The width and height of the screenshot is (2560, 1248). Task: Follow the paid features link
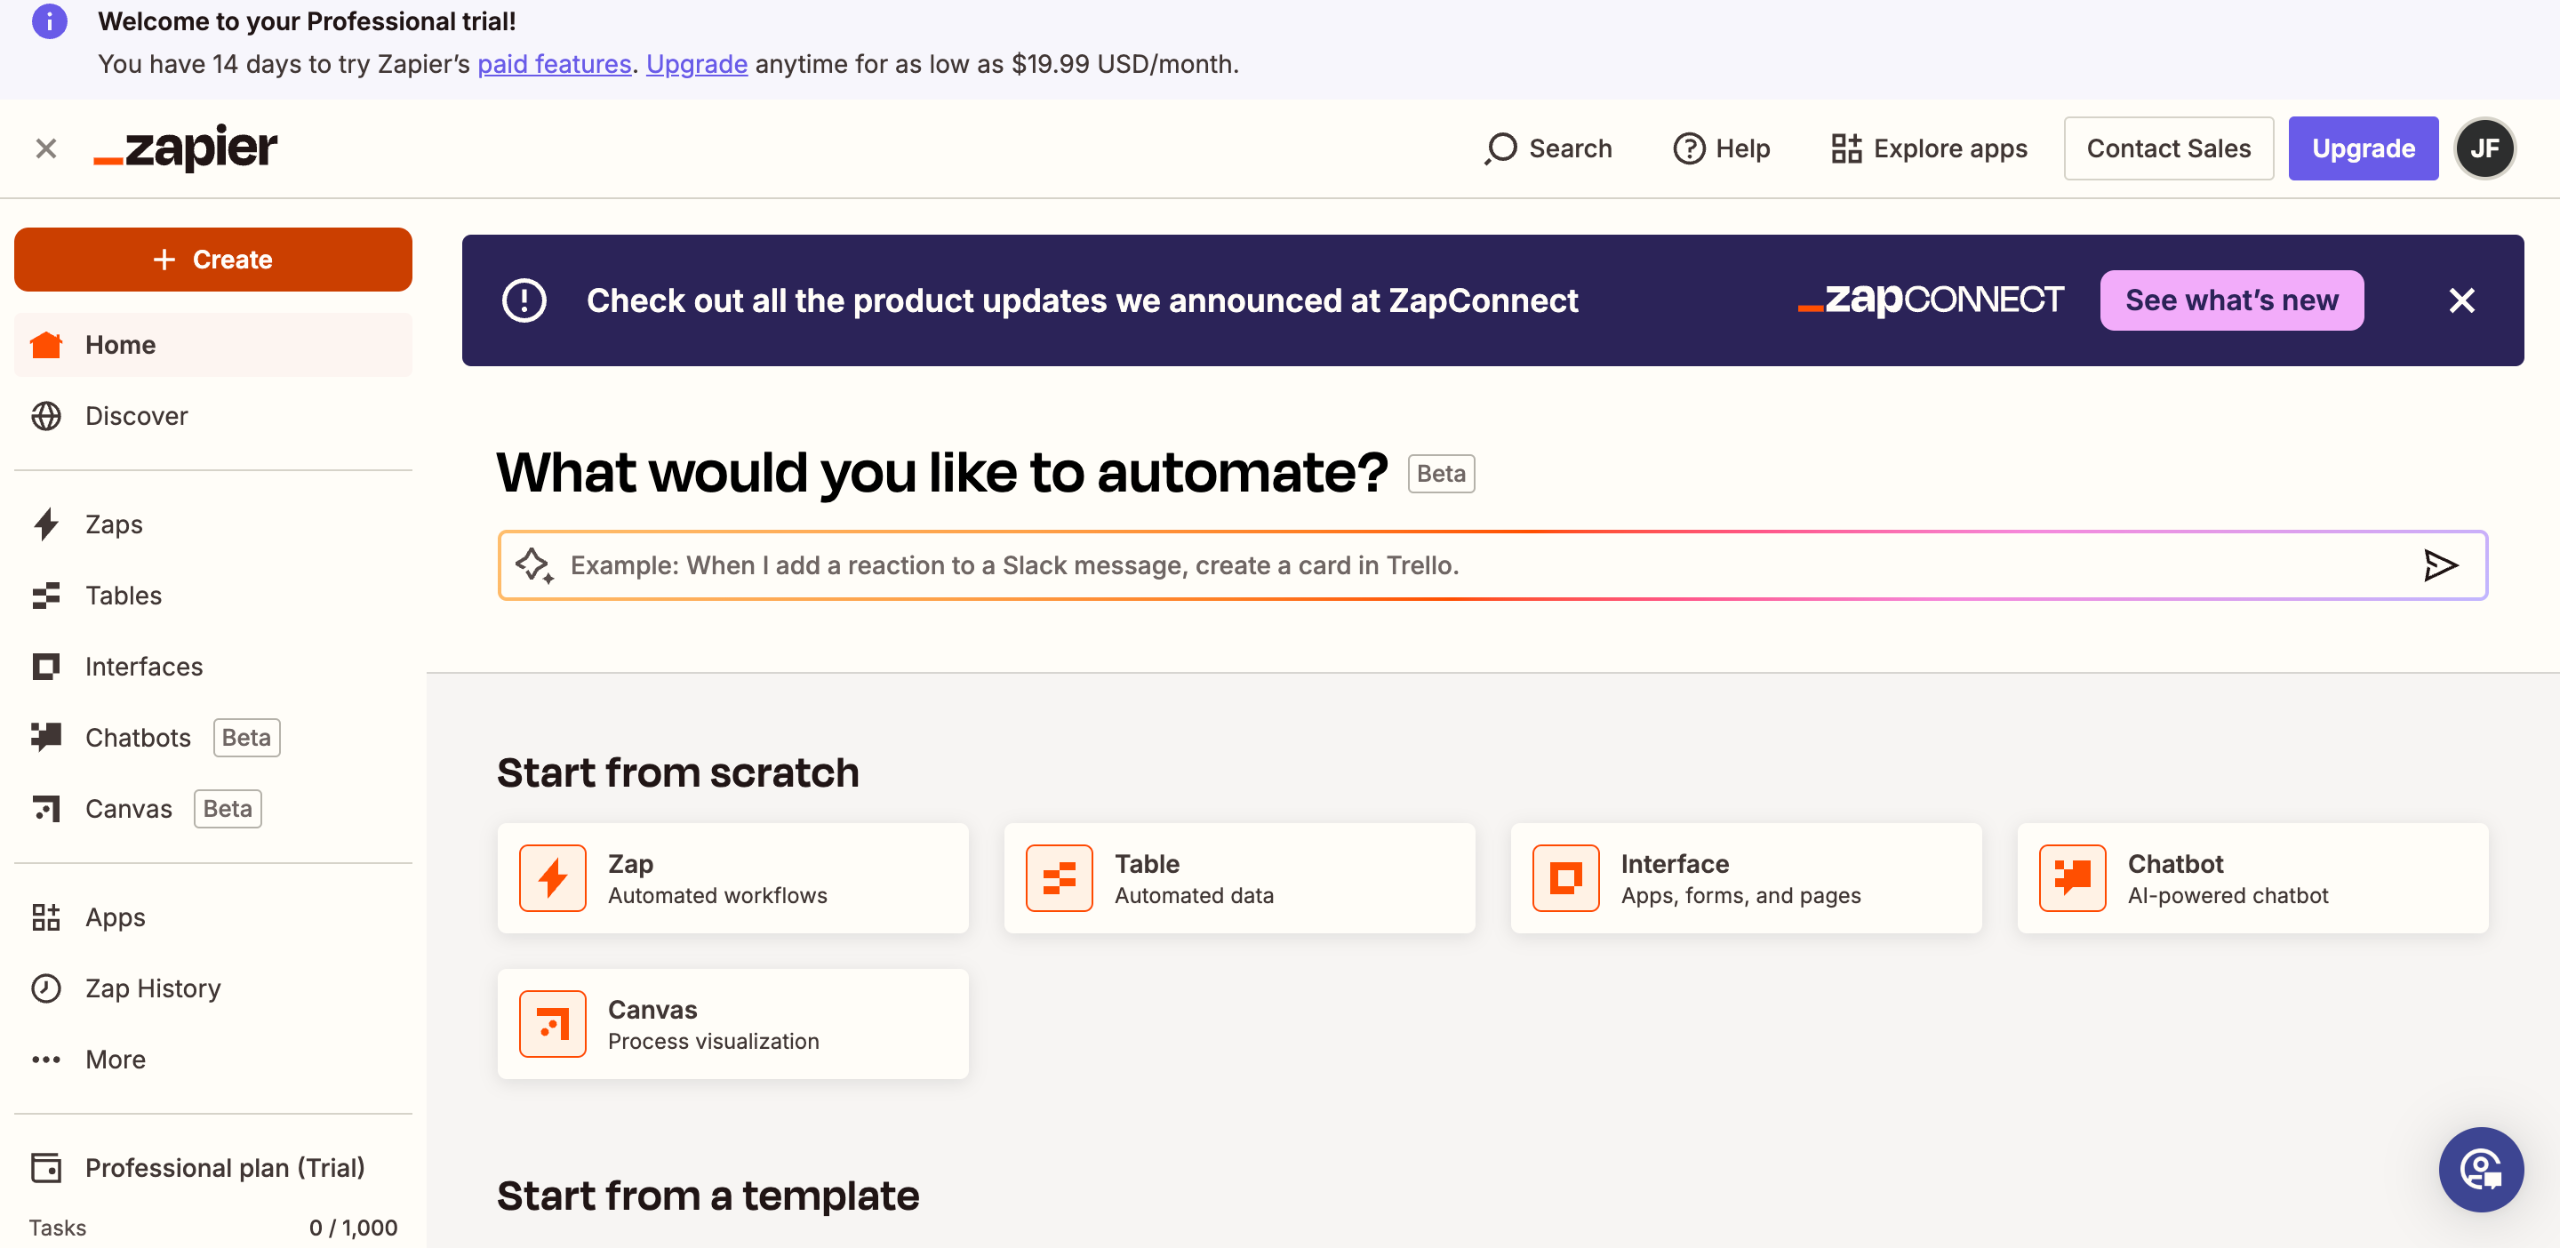pyautogui.click(x=554, y=64)
